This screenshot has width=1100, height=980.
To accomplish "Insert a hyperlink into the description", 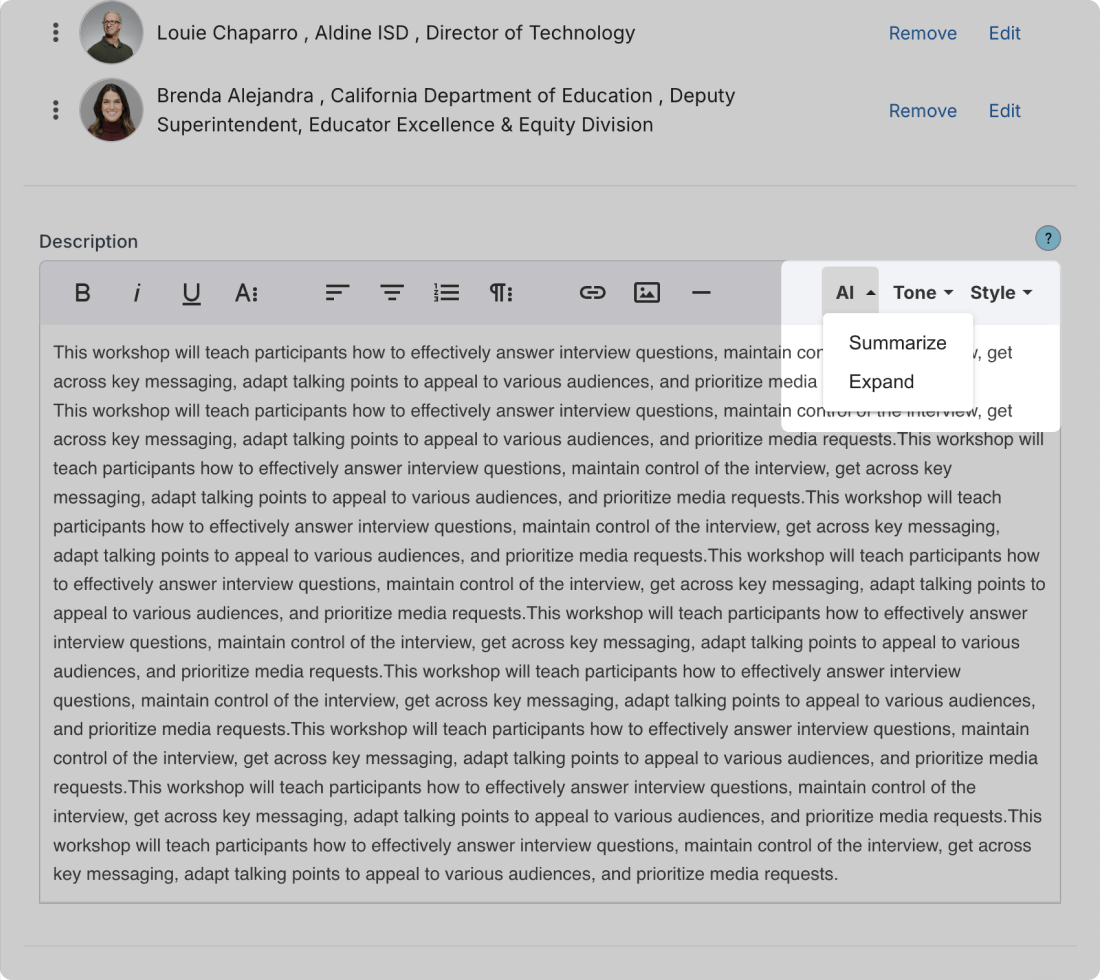I will tap(592, 293).
